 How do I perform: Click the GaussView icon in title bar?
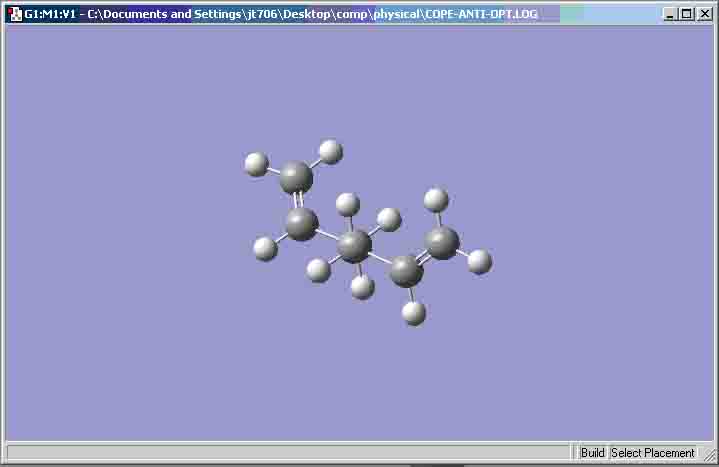[x=15, y=14]
